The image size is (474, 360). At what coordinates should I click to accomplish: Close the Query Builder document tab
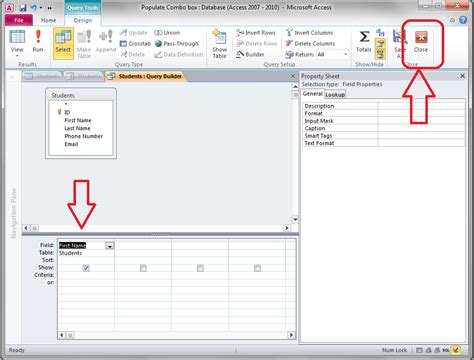pyautogui.click(x=293, y=76)
